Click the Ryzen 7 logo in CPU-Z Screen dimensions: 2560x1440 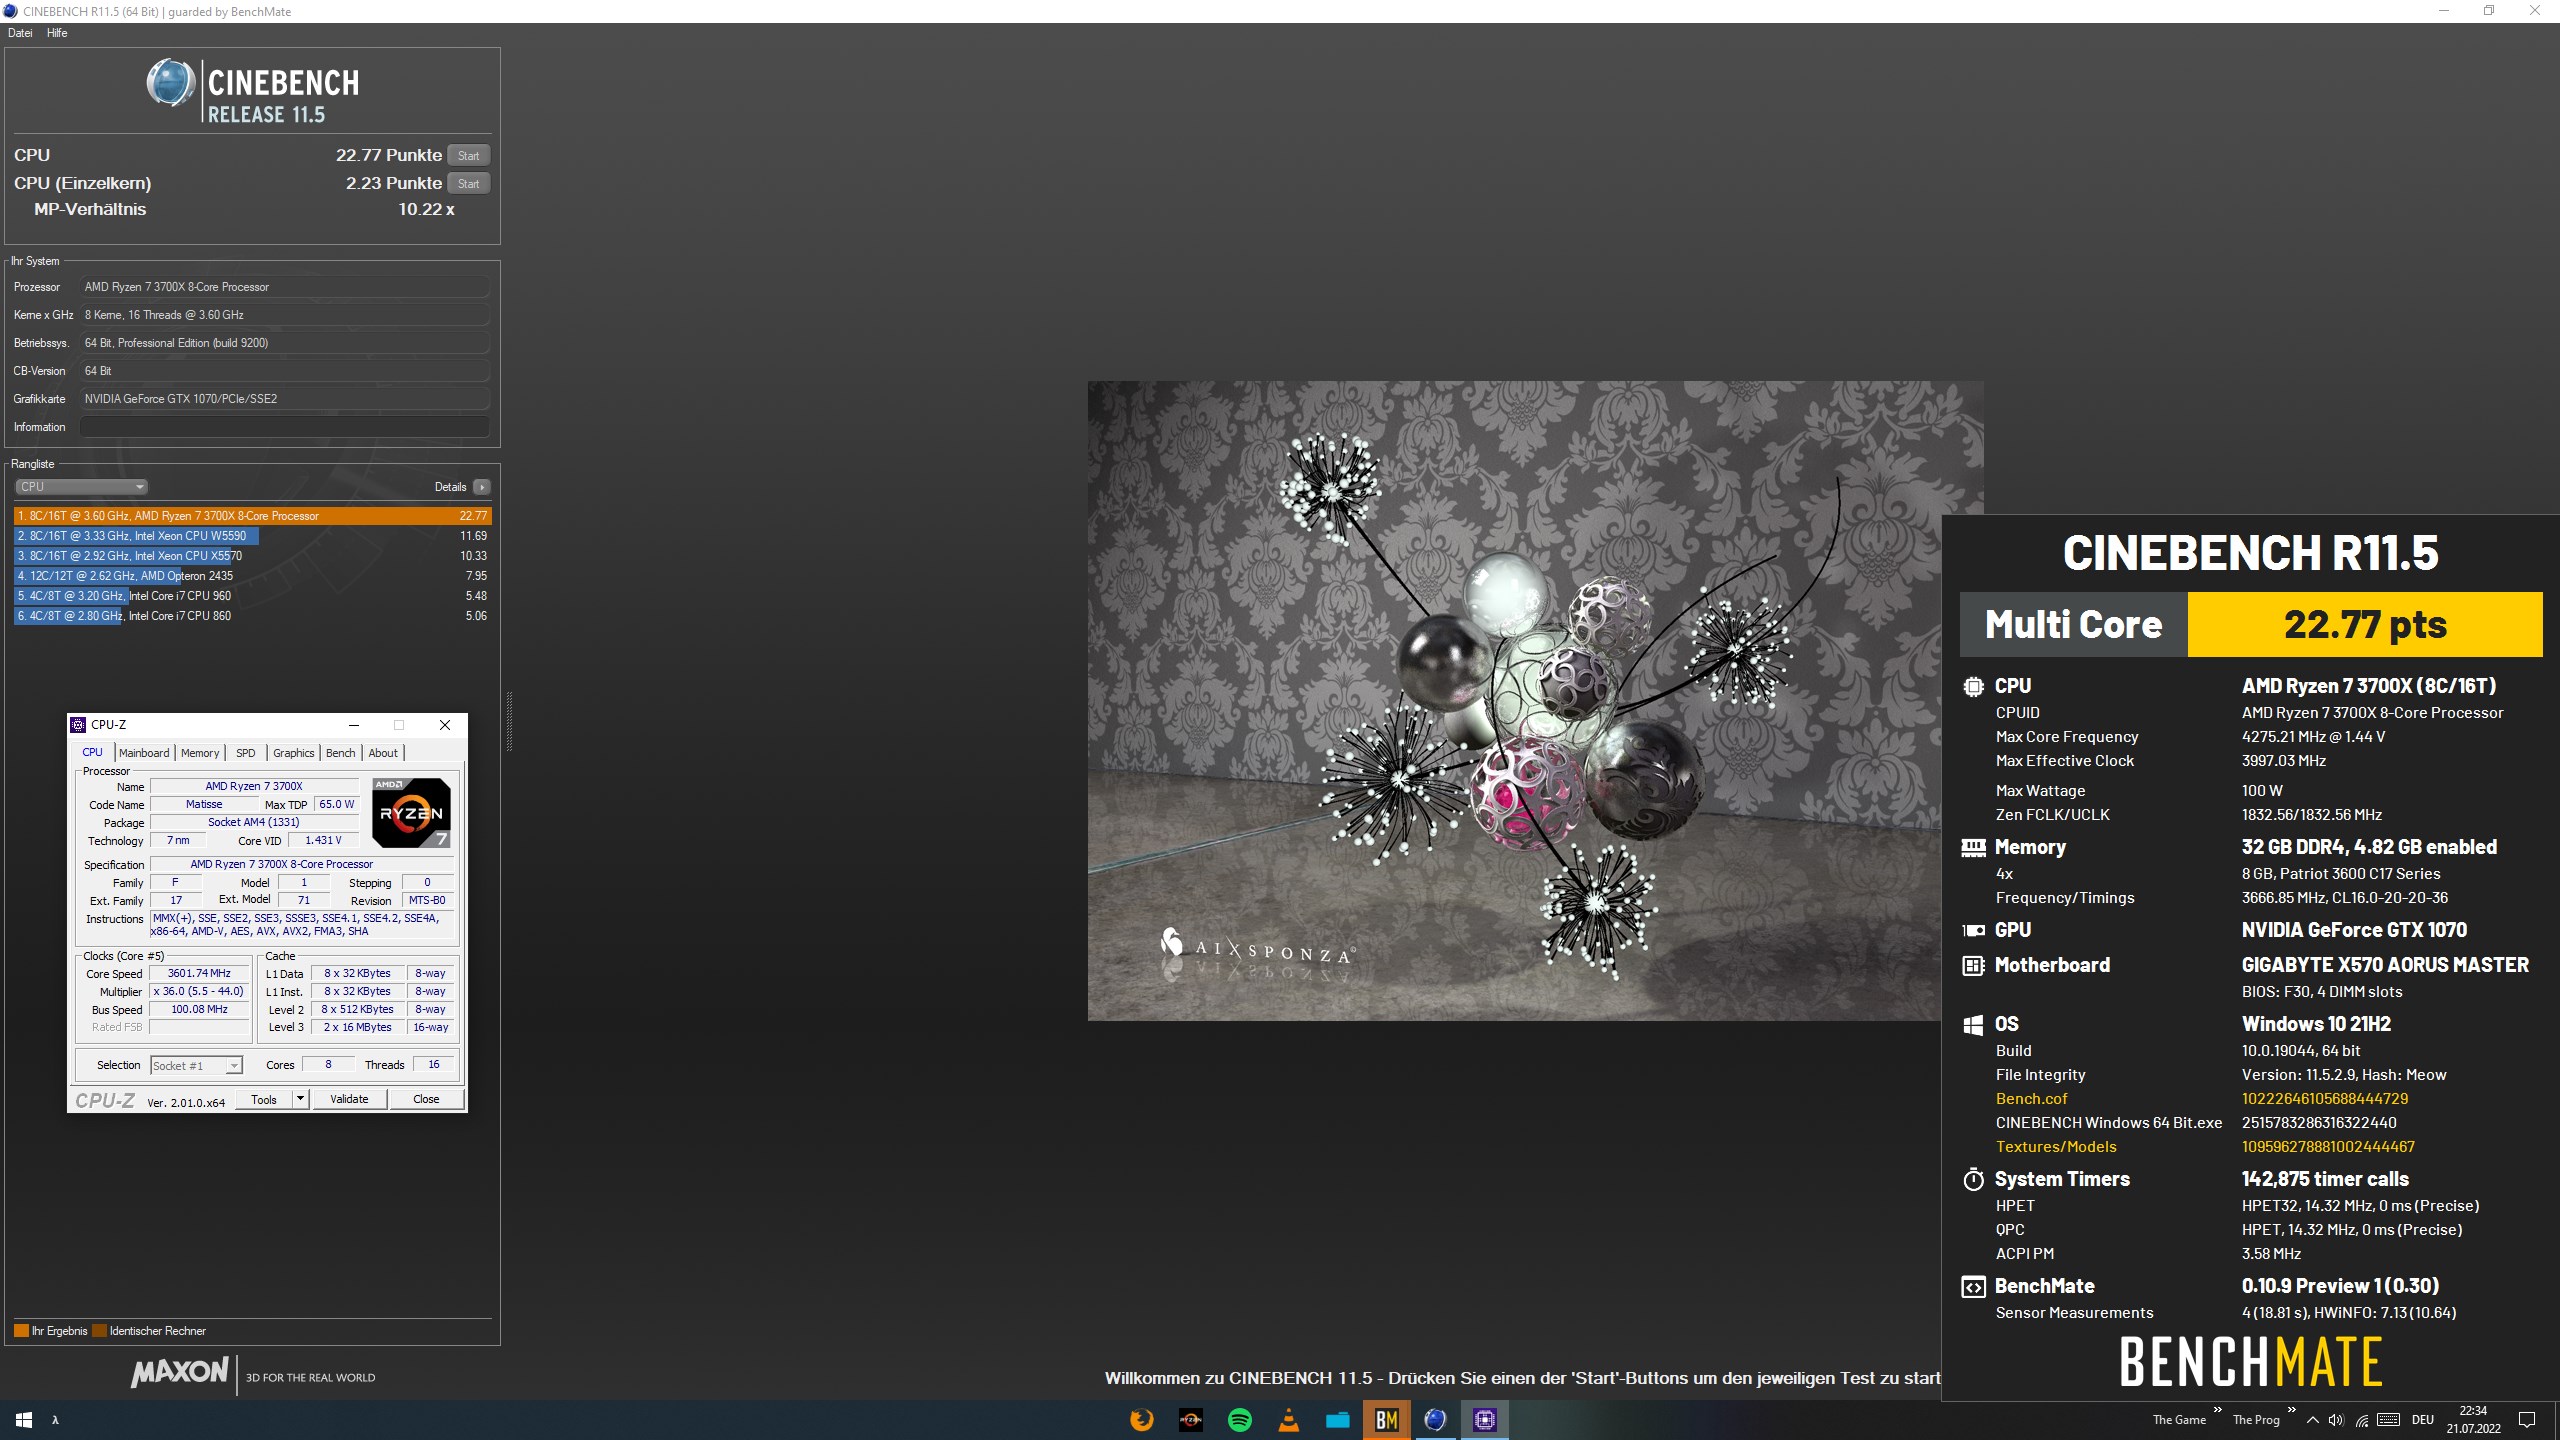411,813
